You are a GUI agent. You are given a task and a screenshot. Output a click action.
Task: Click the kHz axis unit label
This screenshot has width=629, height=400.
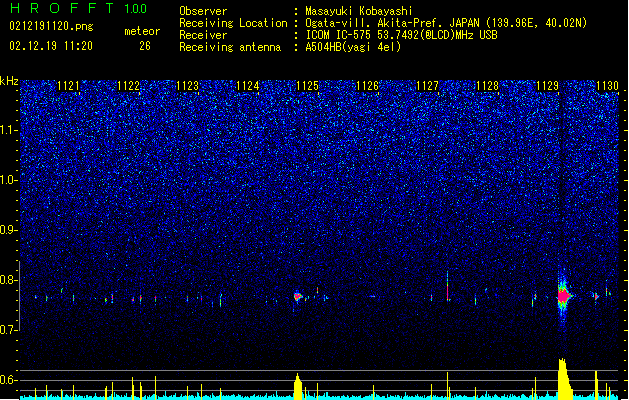9,81
